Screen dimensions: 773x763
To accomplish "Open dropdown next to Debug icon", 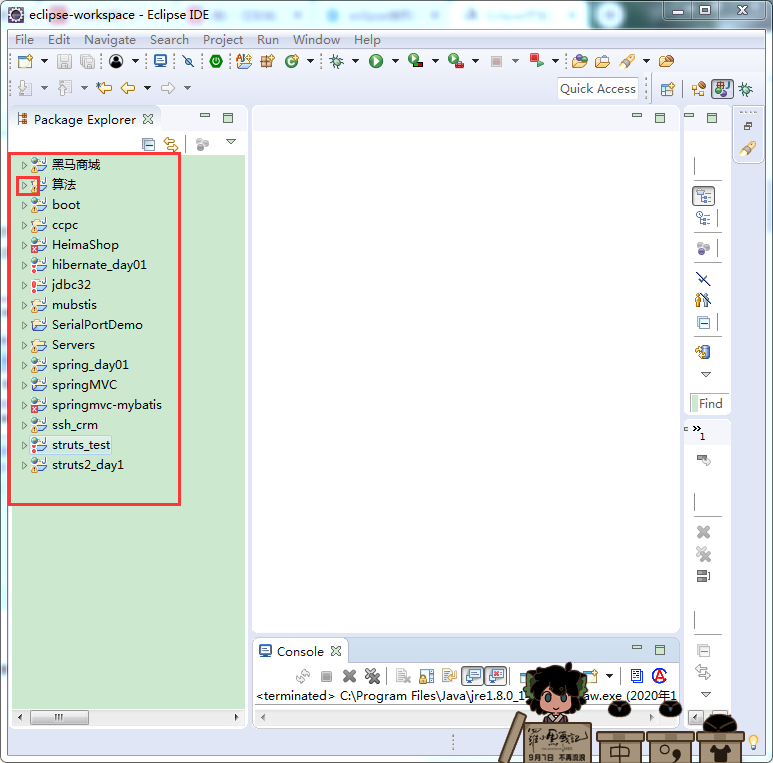I will pyautogui.click(x=355, y=61).
